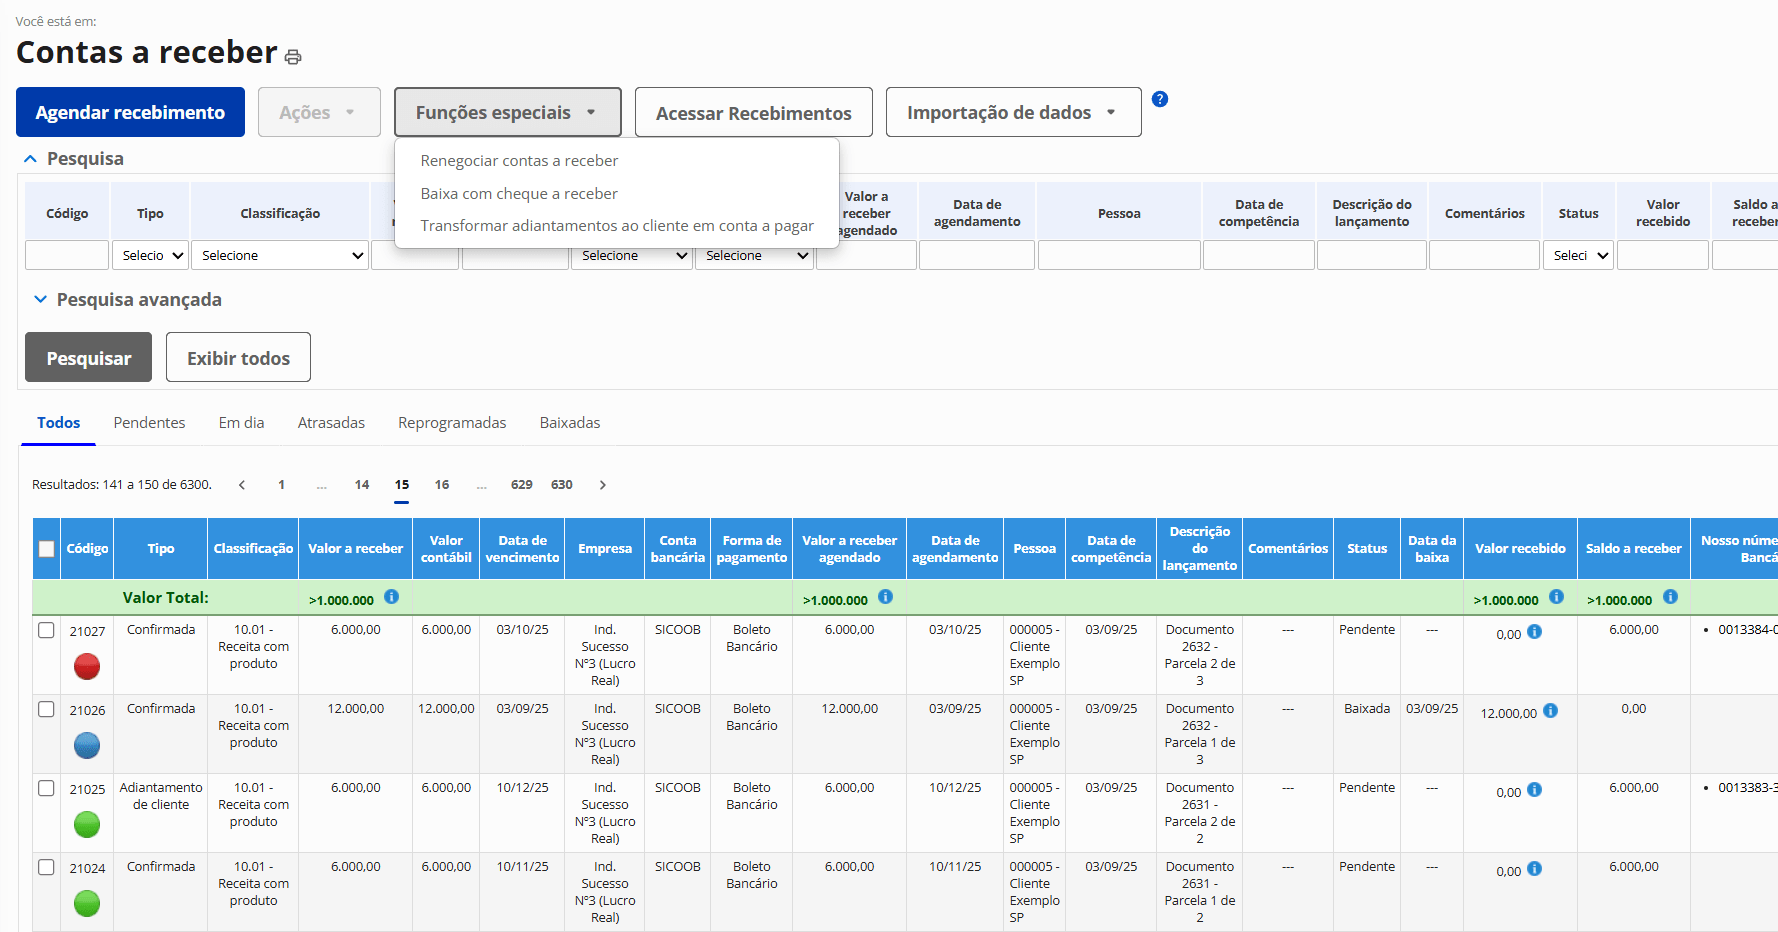1778x932 pixels.
Task: Click info icon in Saldo a receber total
Action: (1670, 597)
